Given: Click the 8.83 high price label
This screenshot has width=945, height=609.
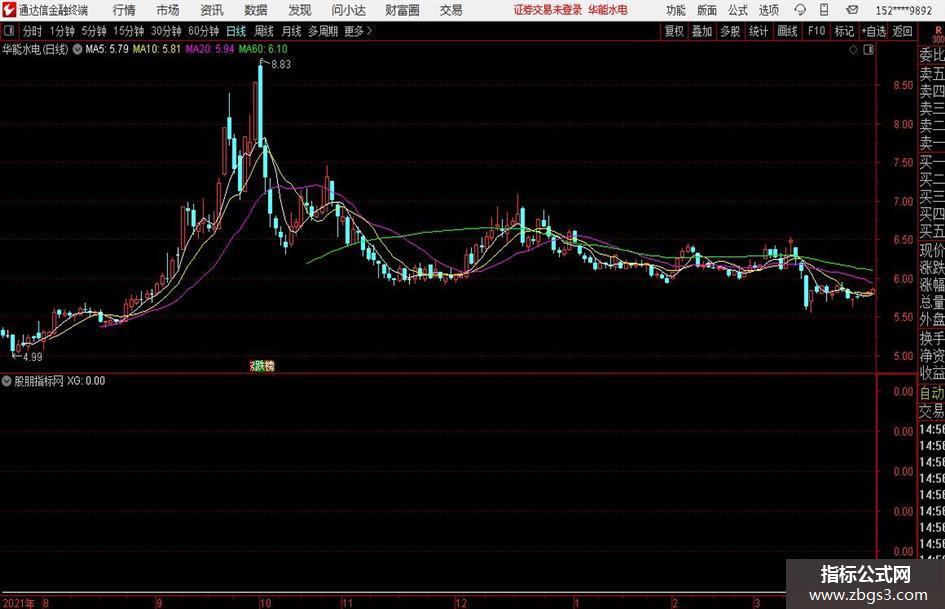Looking at the screenshot, I should 281,64.
